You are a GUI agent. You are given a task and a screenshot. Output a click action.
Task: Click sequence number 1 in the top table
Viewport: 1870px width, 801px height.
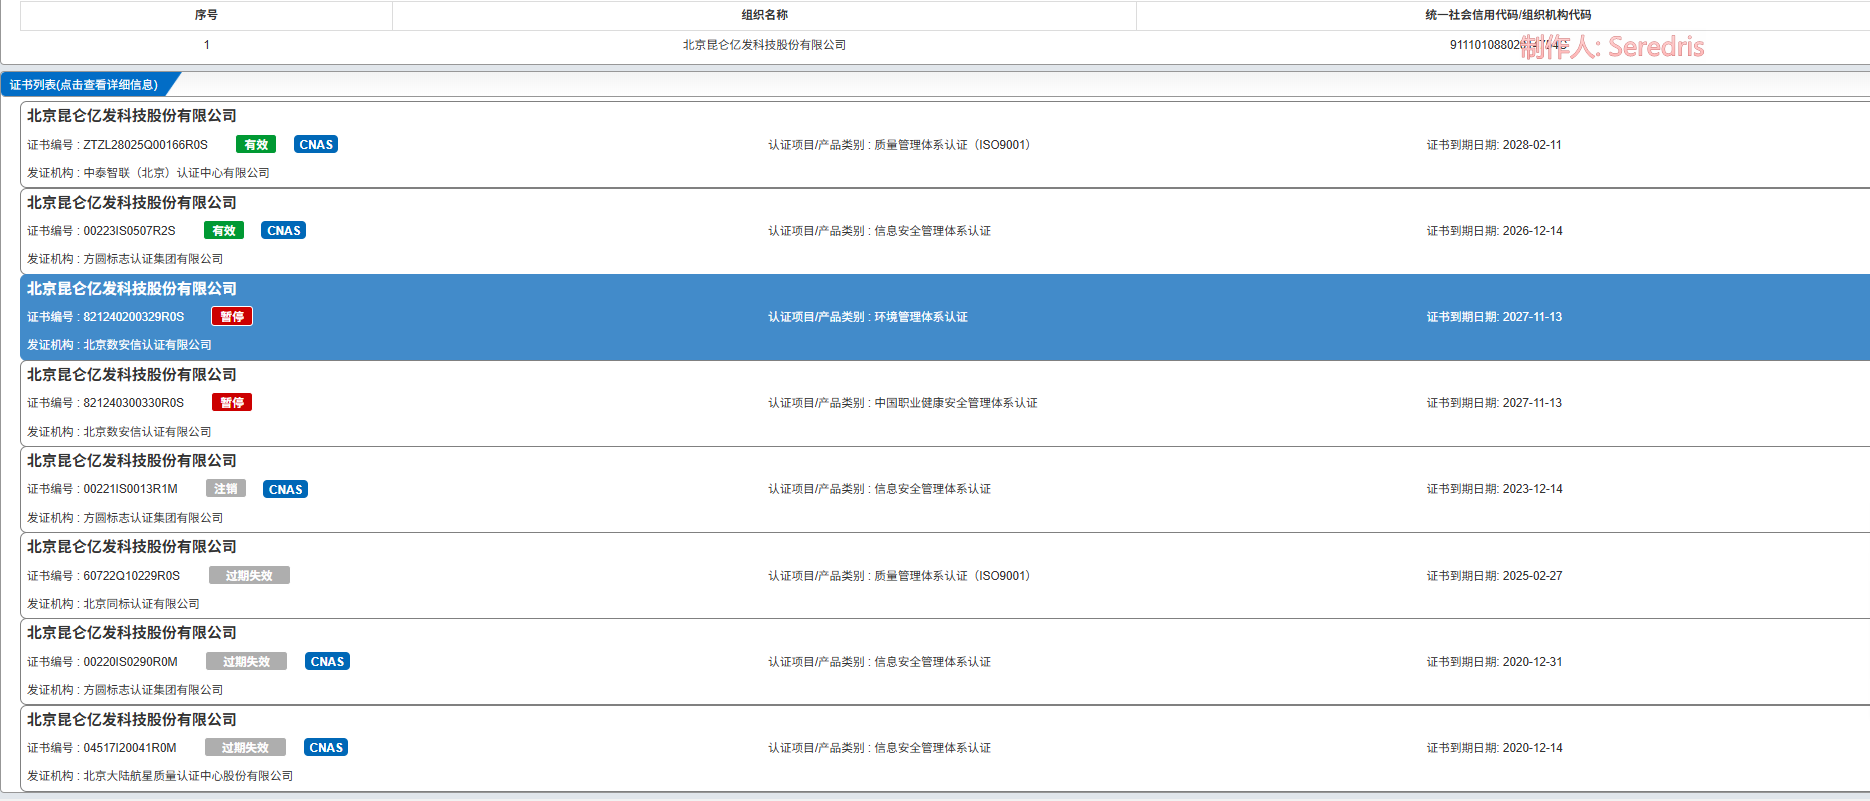pyautogui.click(x=207, y=45)
